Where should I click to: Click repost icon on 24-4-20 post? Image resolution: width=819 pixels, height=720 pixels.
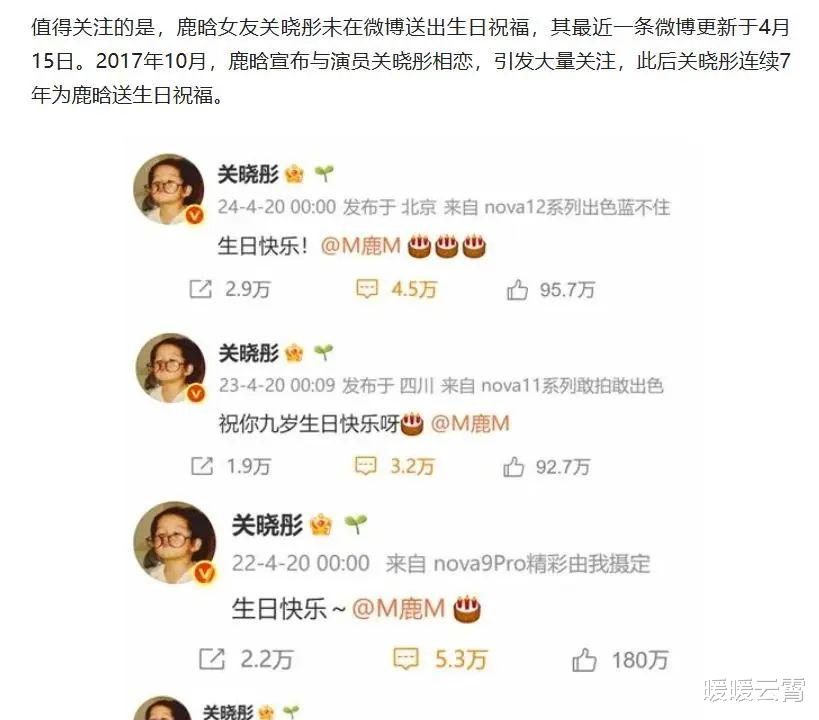[x=201, y=289]
